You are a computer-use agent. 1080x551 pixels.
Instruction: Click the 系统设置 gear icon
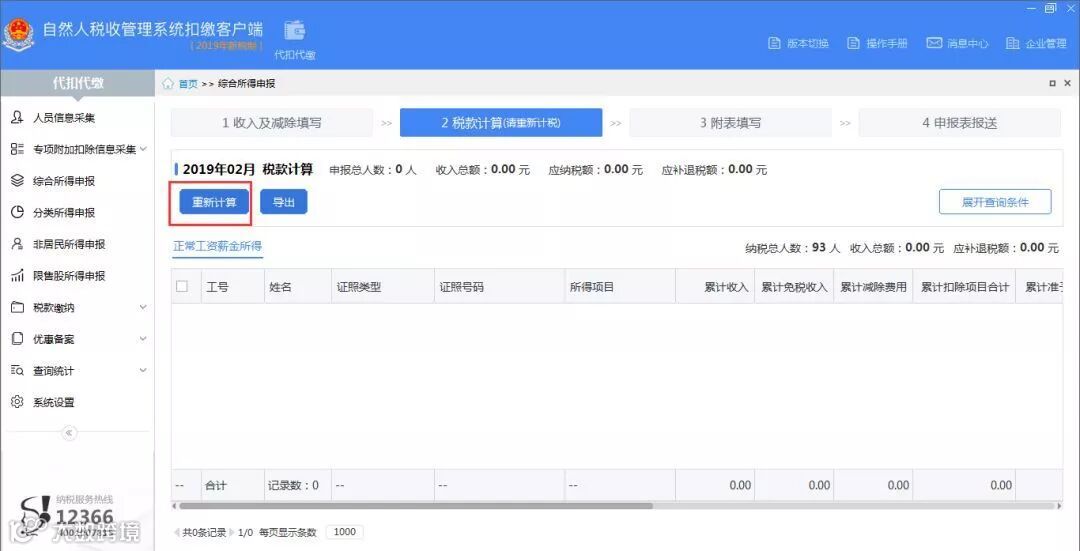(18, 402)
